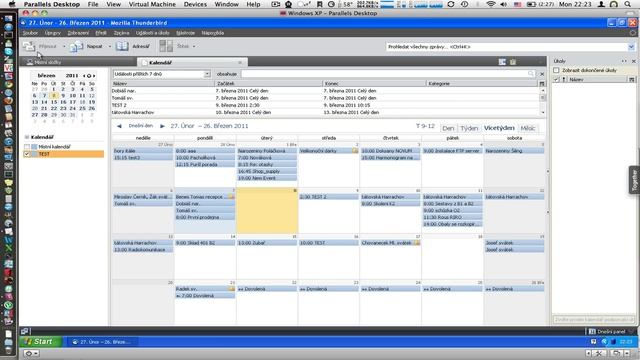This screenshot has height=360, width=640.
Task: Click the priority column icon in Úkoly header
Action: pos(564,80)
